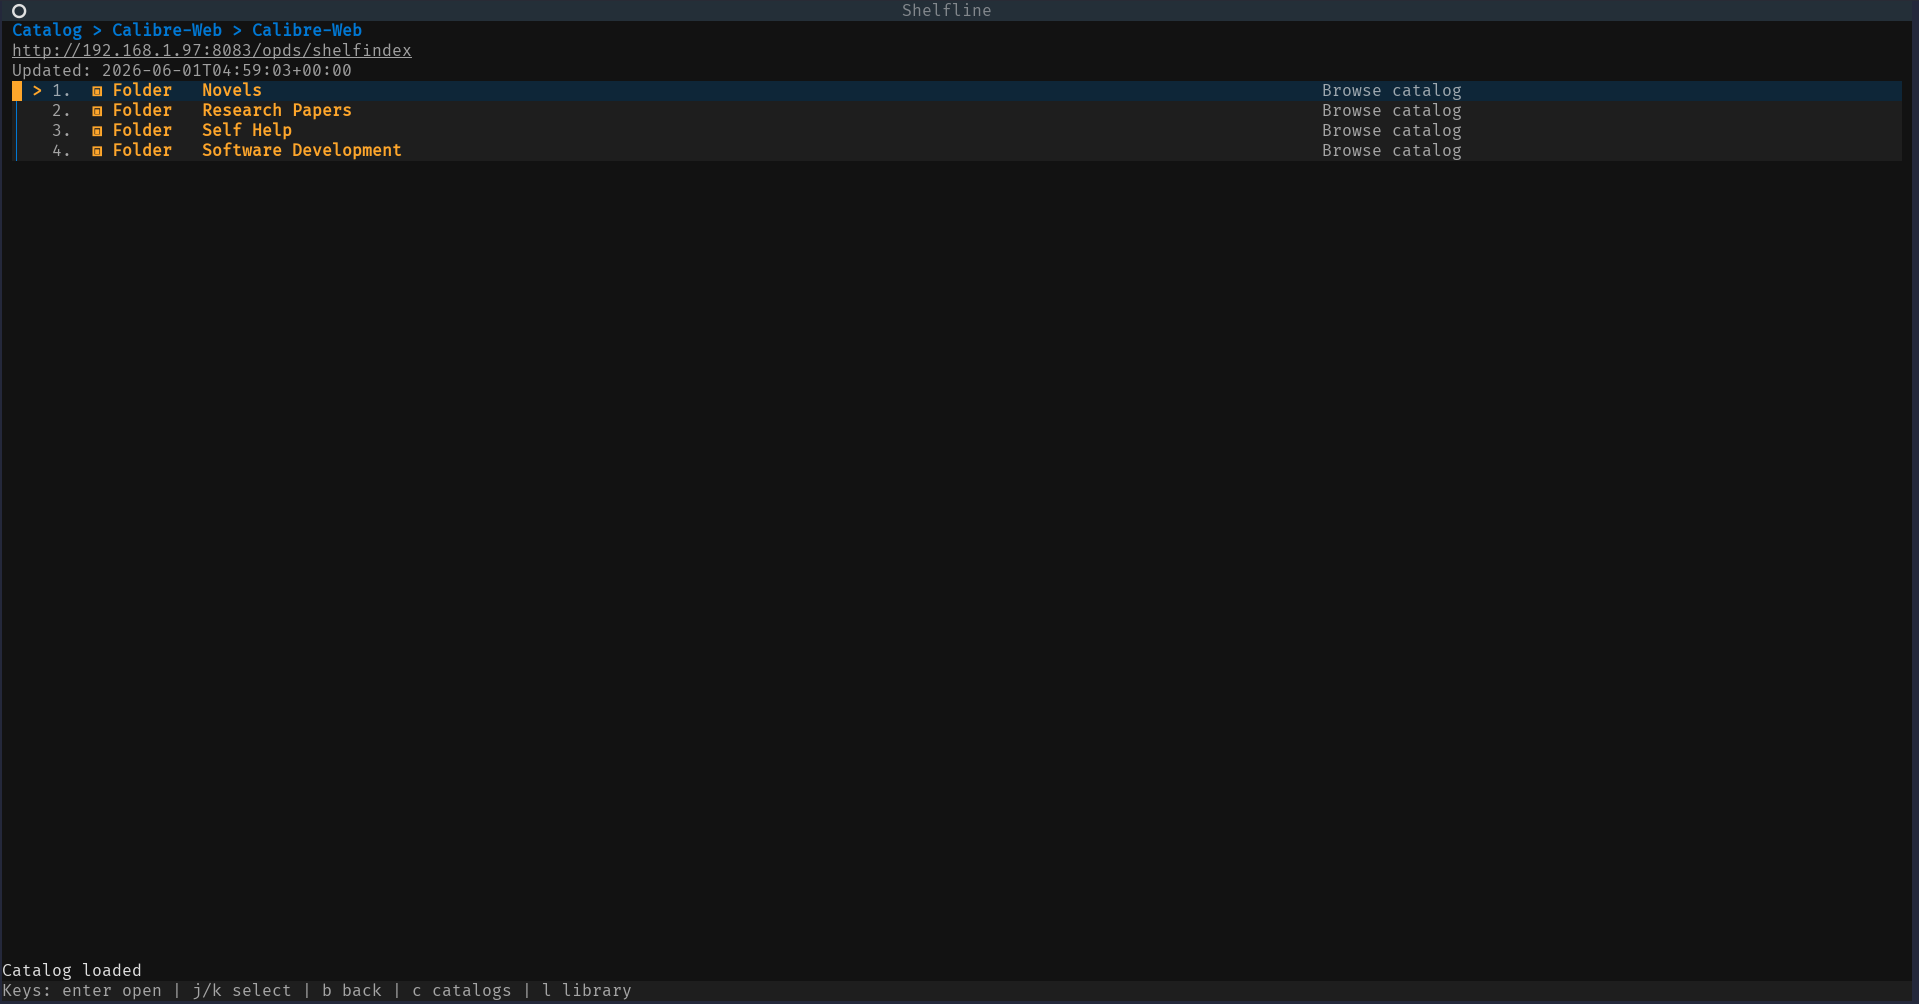The height and width of the screenshot is (1004, 1919).
Task: Open the shelfindex OPDS URL link
Action: 212,50
